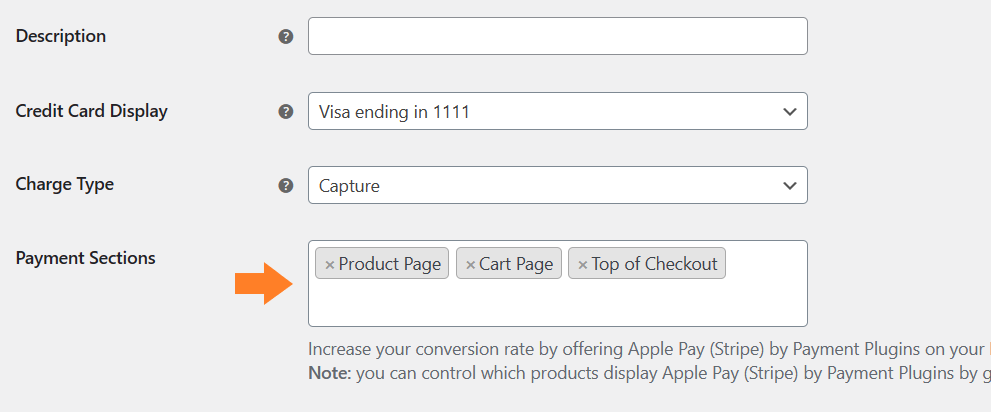Expand the chevron on Credit Card Display
991x412 pixels.
pyautogui.click(x=789, y=112)
